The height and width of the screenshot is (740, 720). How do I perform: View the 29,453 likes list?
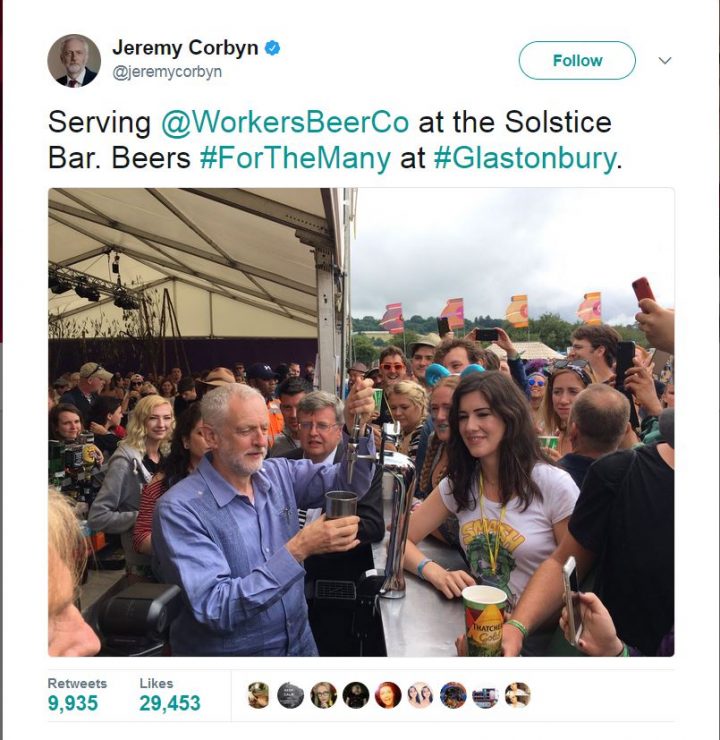[170, 695]
